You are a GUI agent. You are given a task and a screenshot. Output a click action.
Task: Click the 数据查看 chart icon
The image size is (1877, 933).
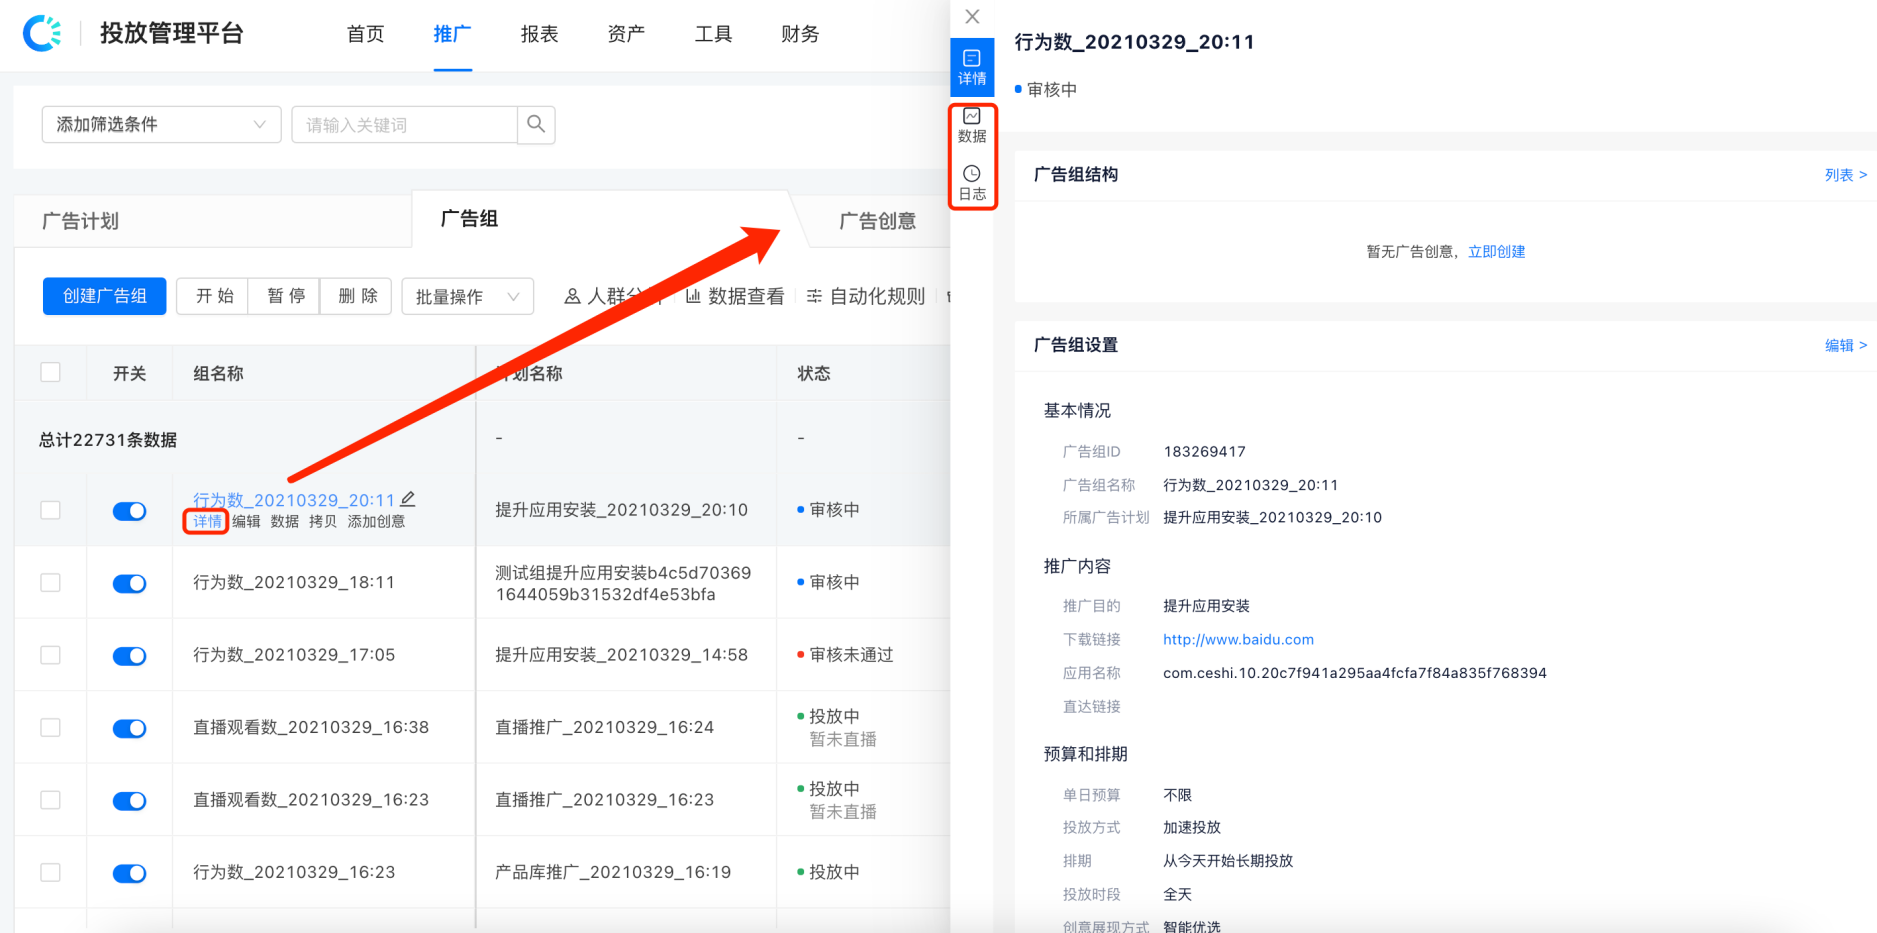point(692,295)
